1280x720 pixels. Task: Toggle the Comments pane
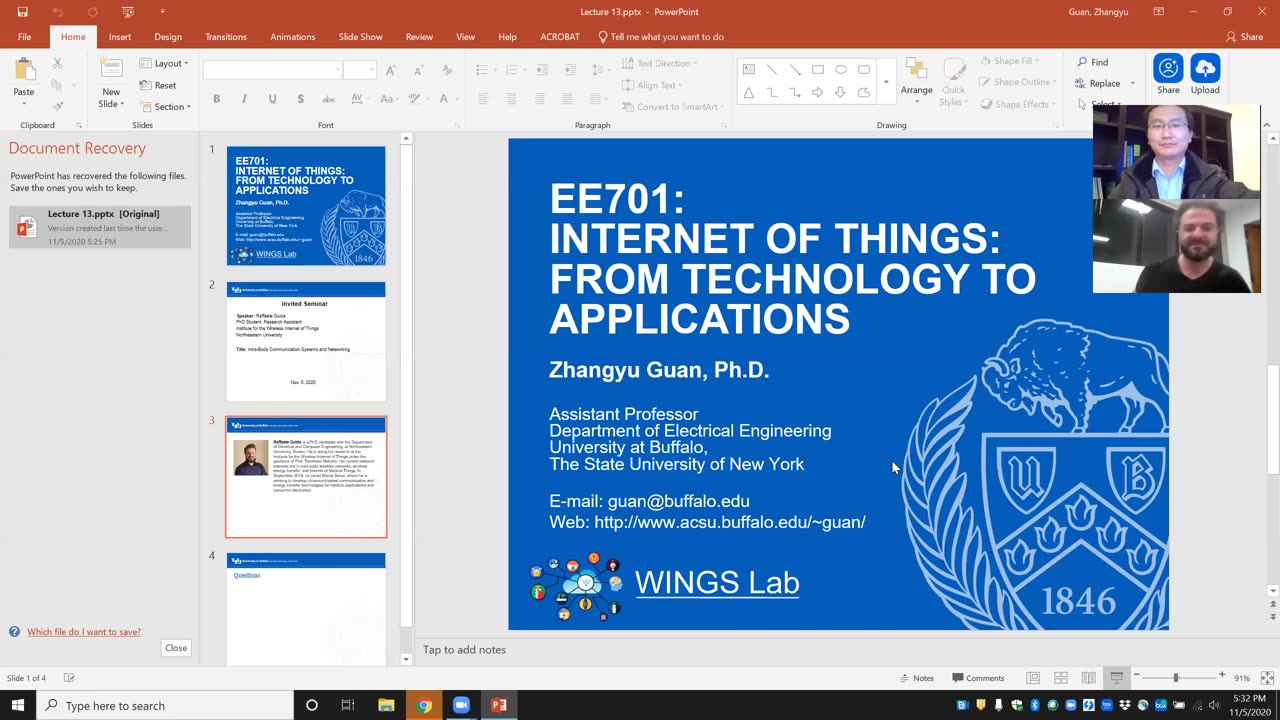(x=978, y=678)
